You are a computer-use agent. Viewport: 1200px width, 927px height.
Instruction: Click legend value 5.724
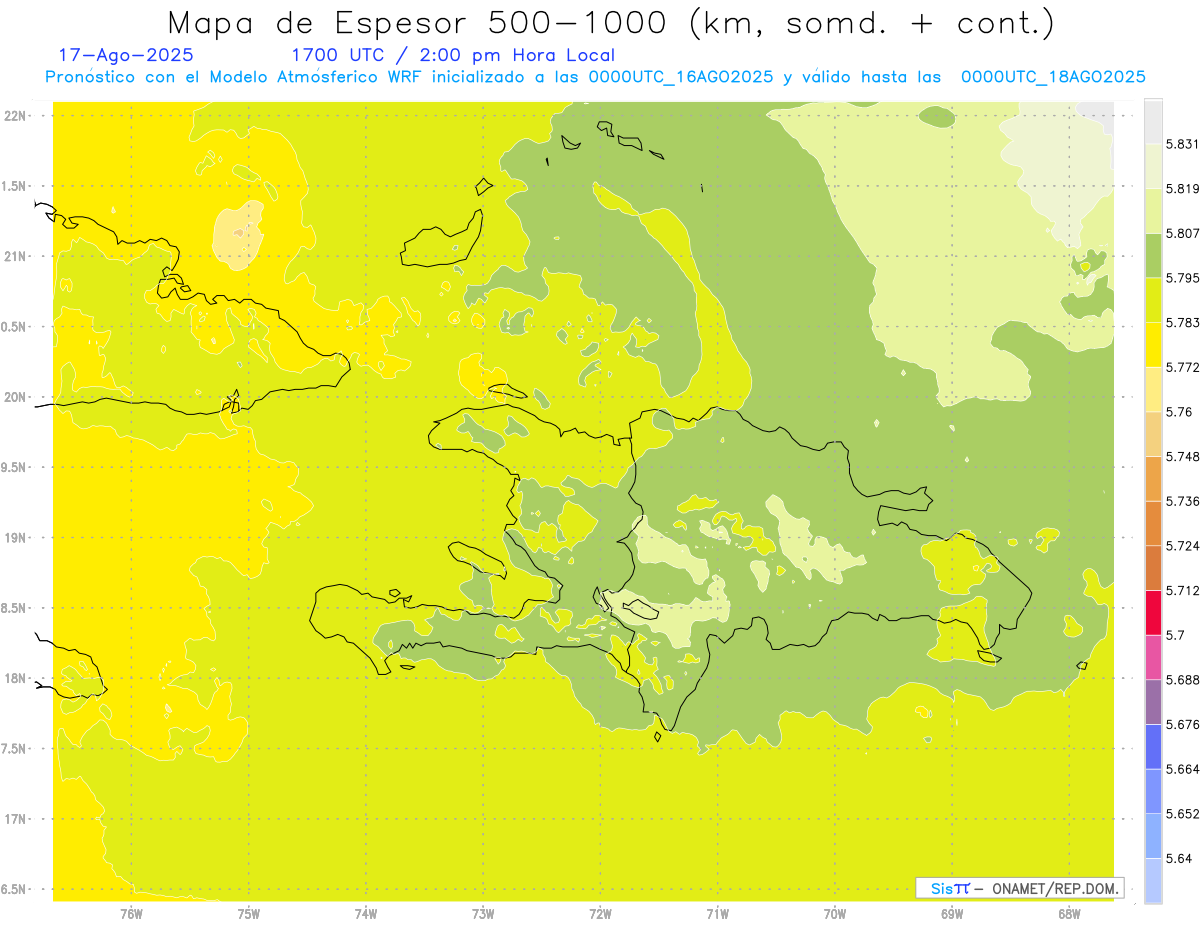tap(1182, 546)
